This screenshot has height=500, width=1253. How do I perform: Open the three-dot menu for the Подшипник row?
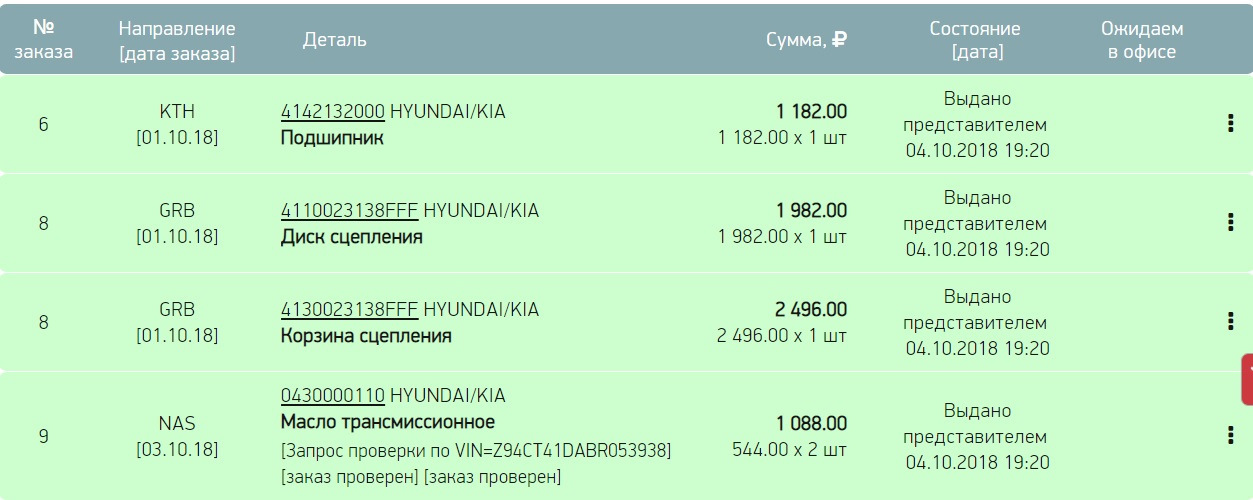[1230, 124]
